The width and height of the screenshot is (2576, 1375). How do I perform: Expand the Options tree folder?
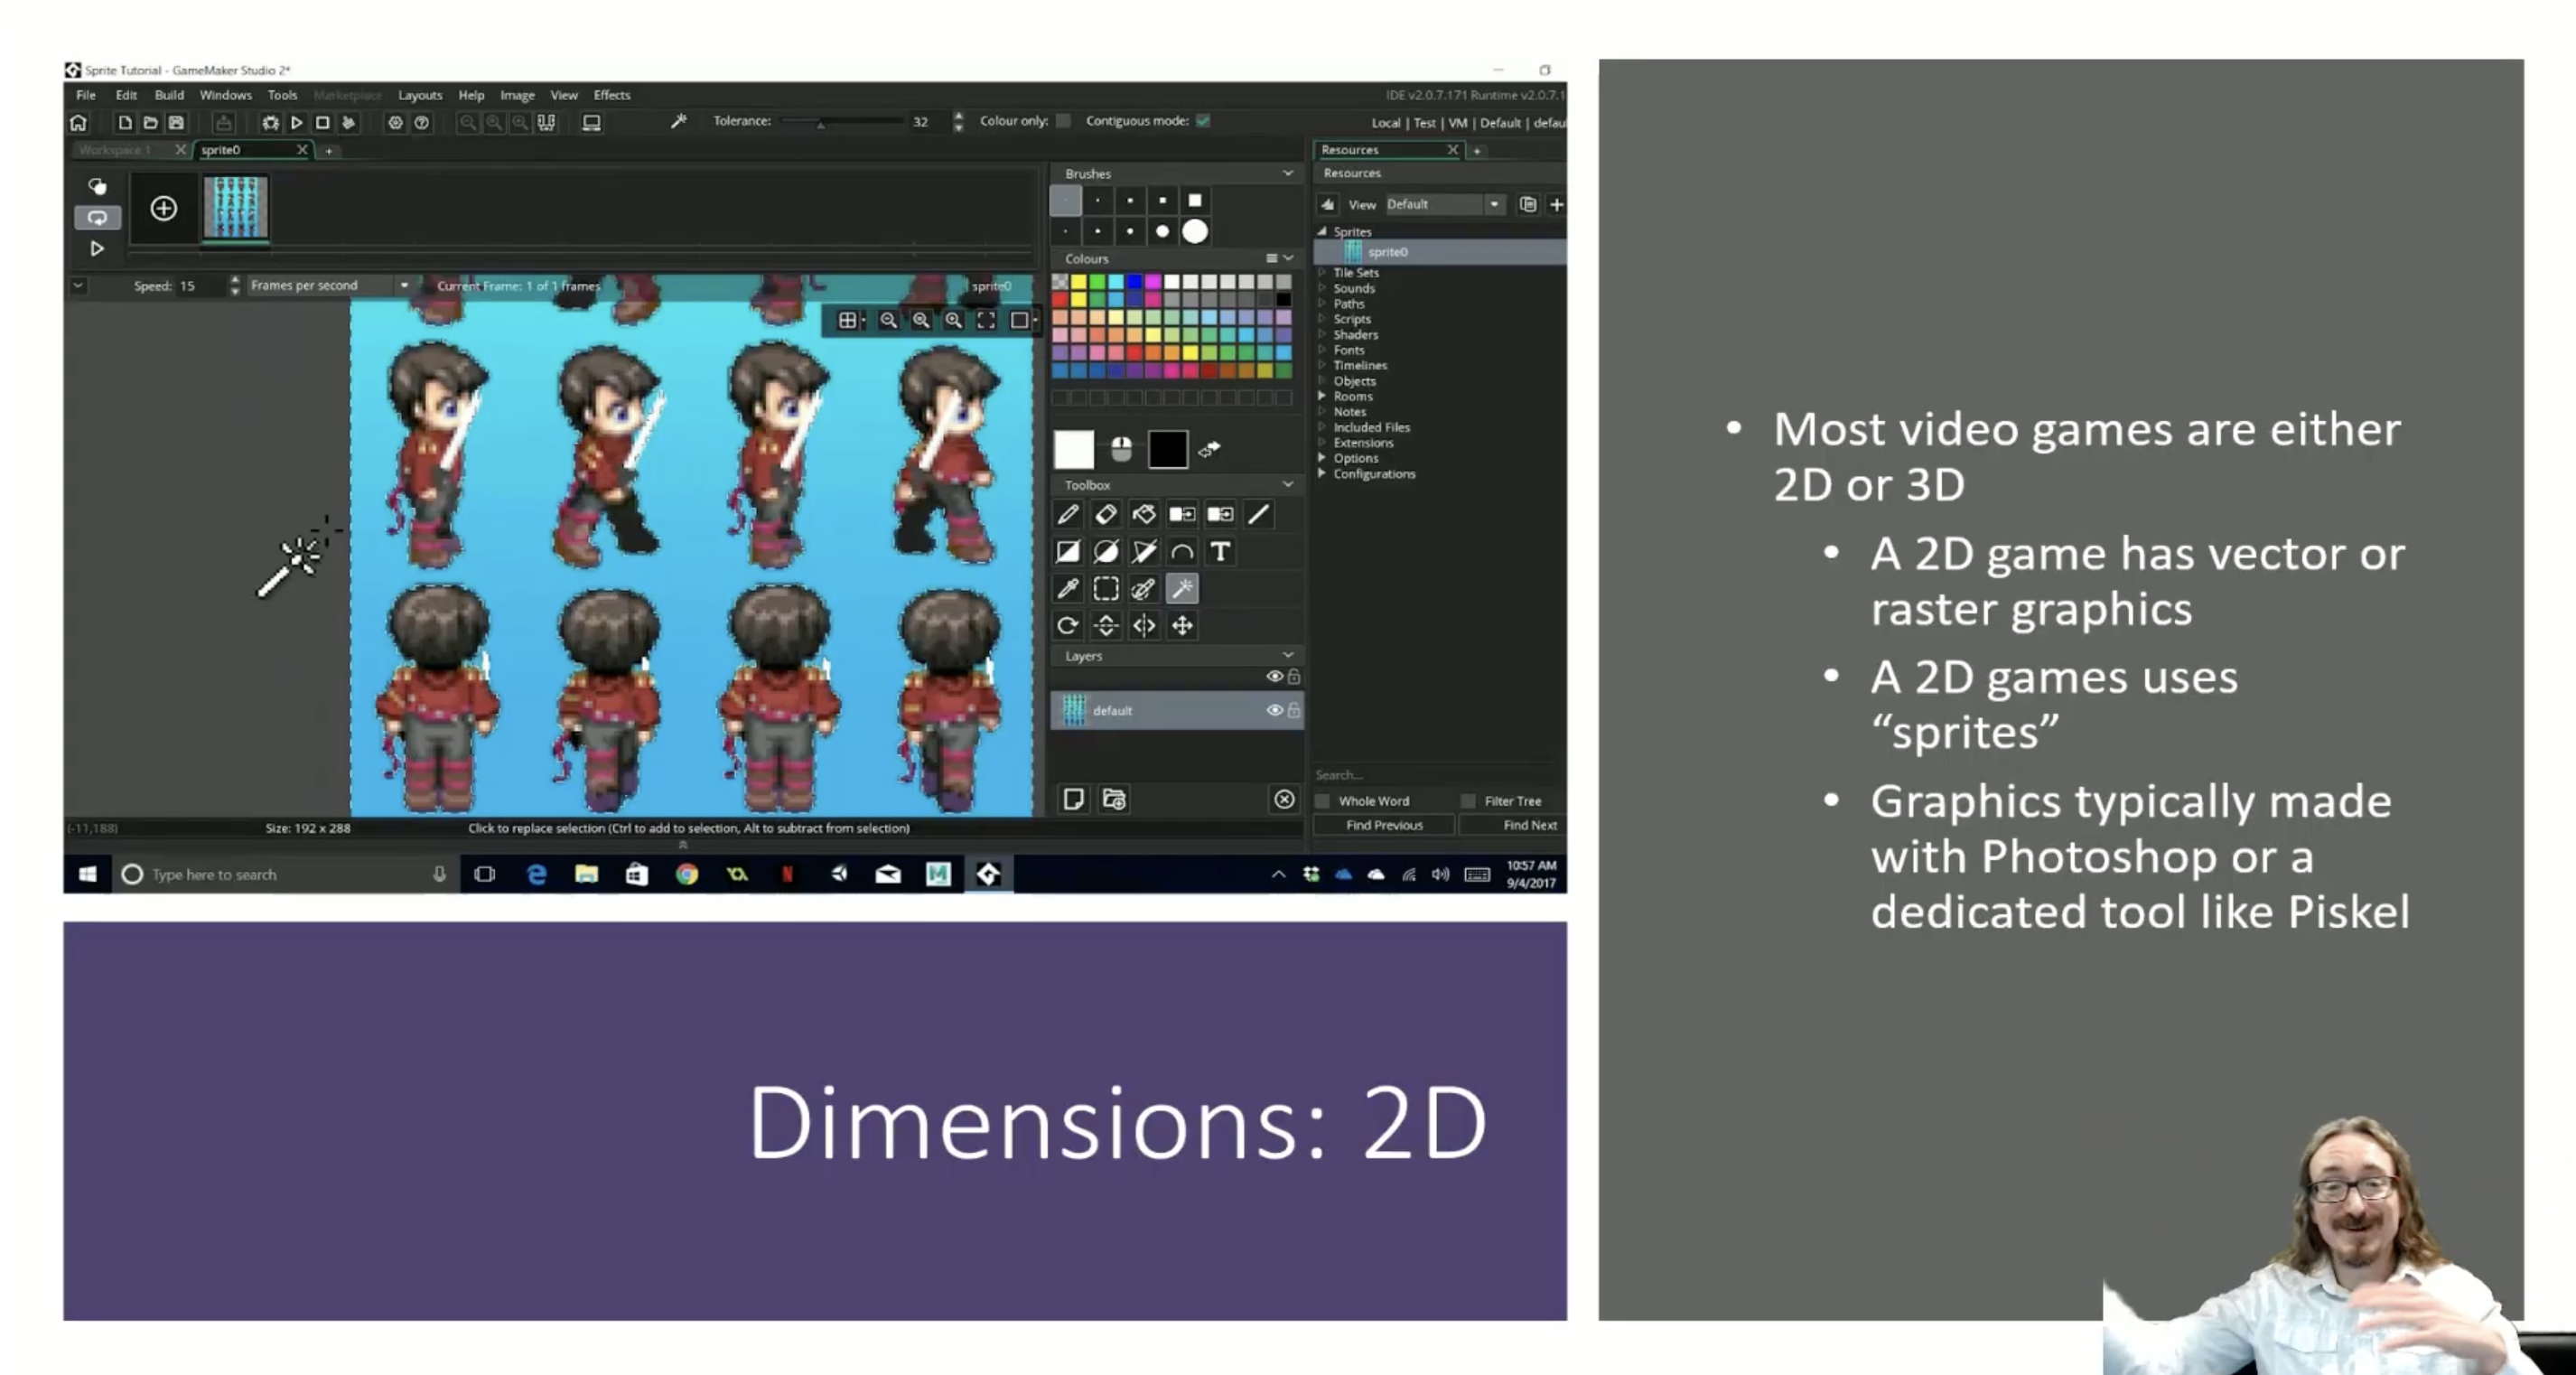point(1322,458)
